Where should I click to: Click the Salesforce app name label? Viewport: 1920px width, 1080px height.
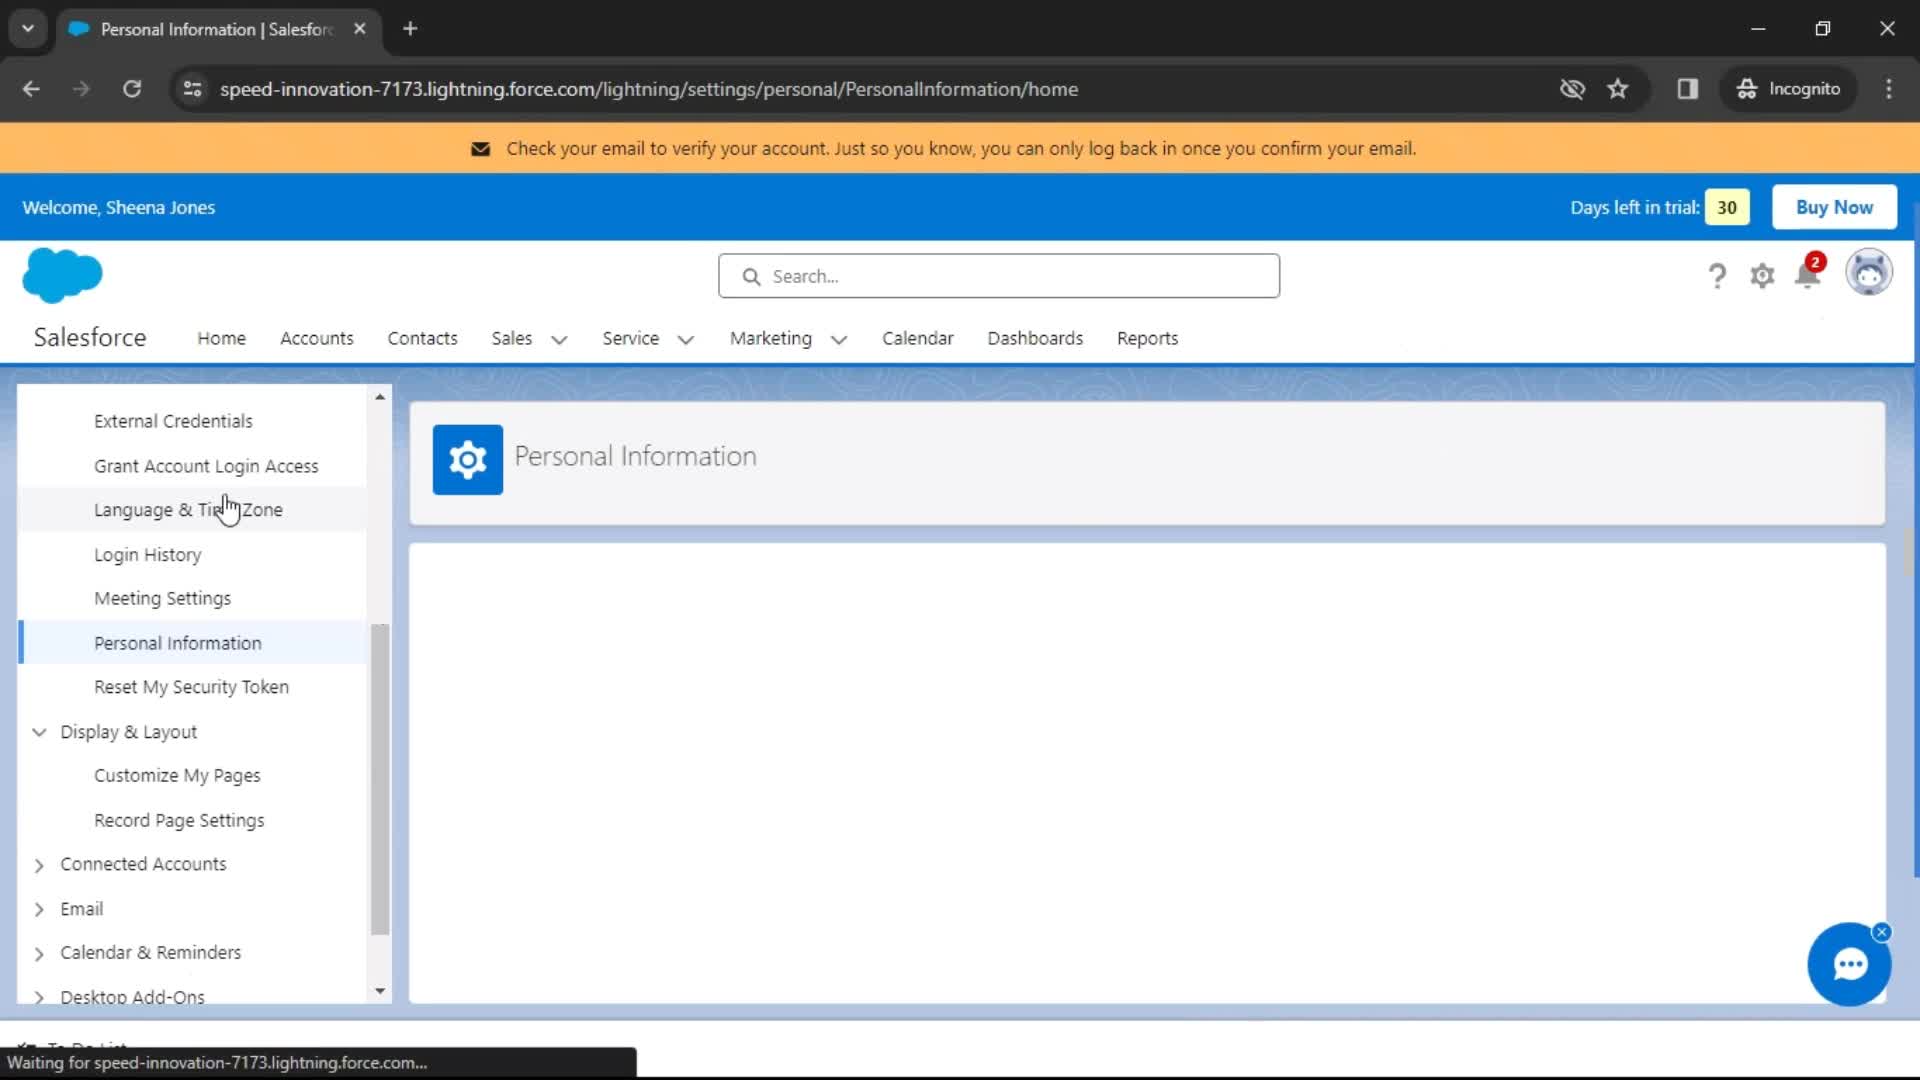click(90, 338)
